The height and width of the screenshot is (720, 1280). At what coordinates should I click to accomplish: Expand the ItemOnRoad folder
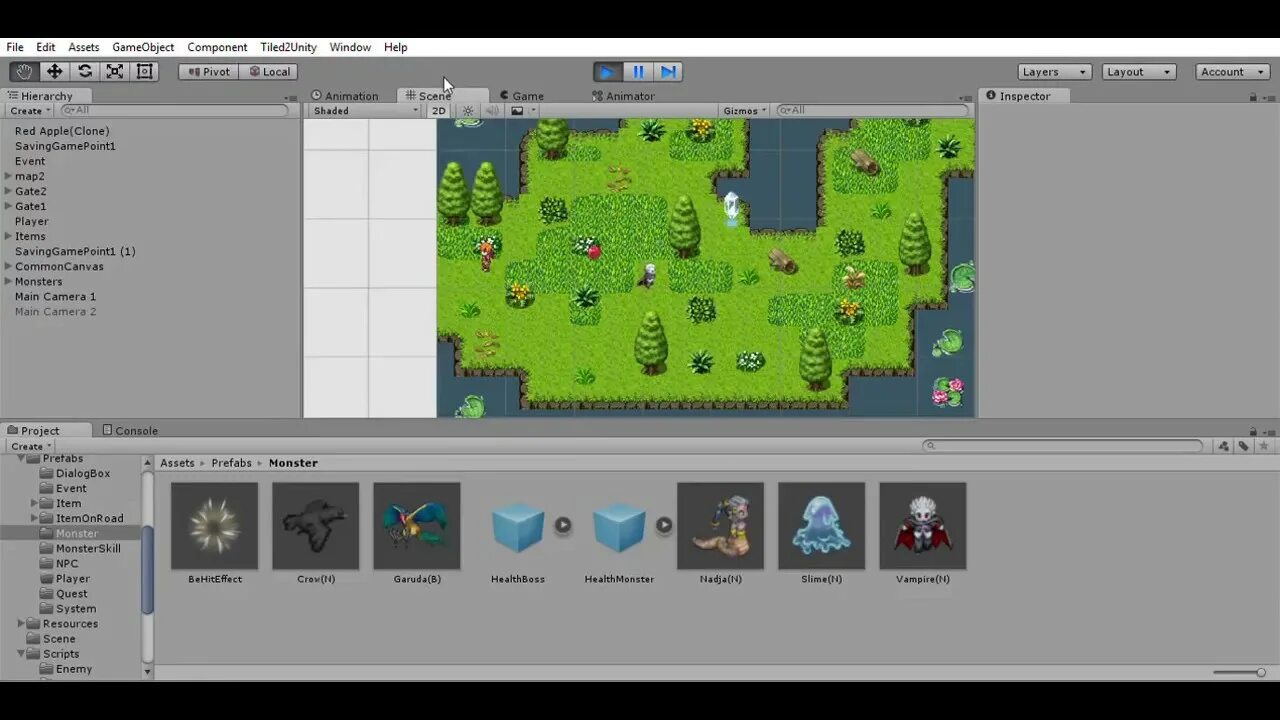[34, 518]
